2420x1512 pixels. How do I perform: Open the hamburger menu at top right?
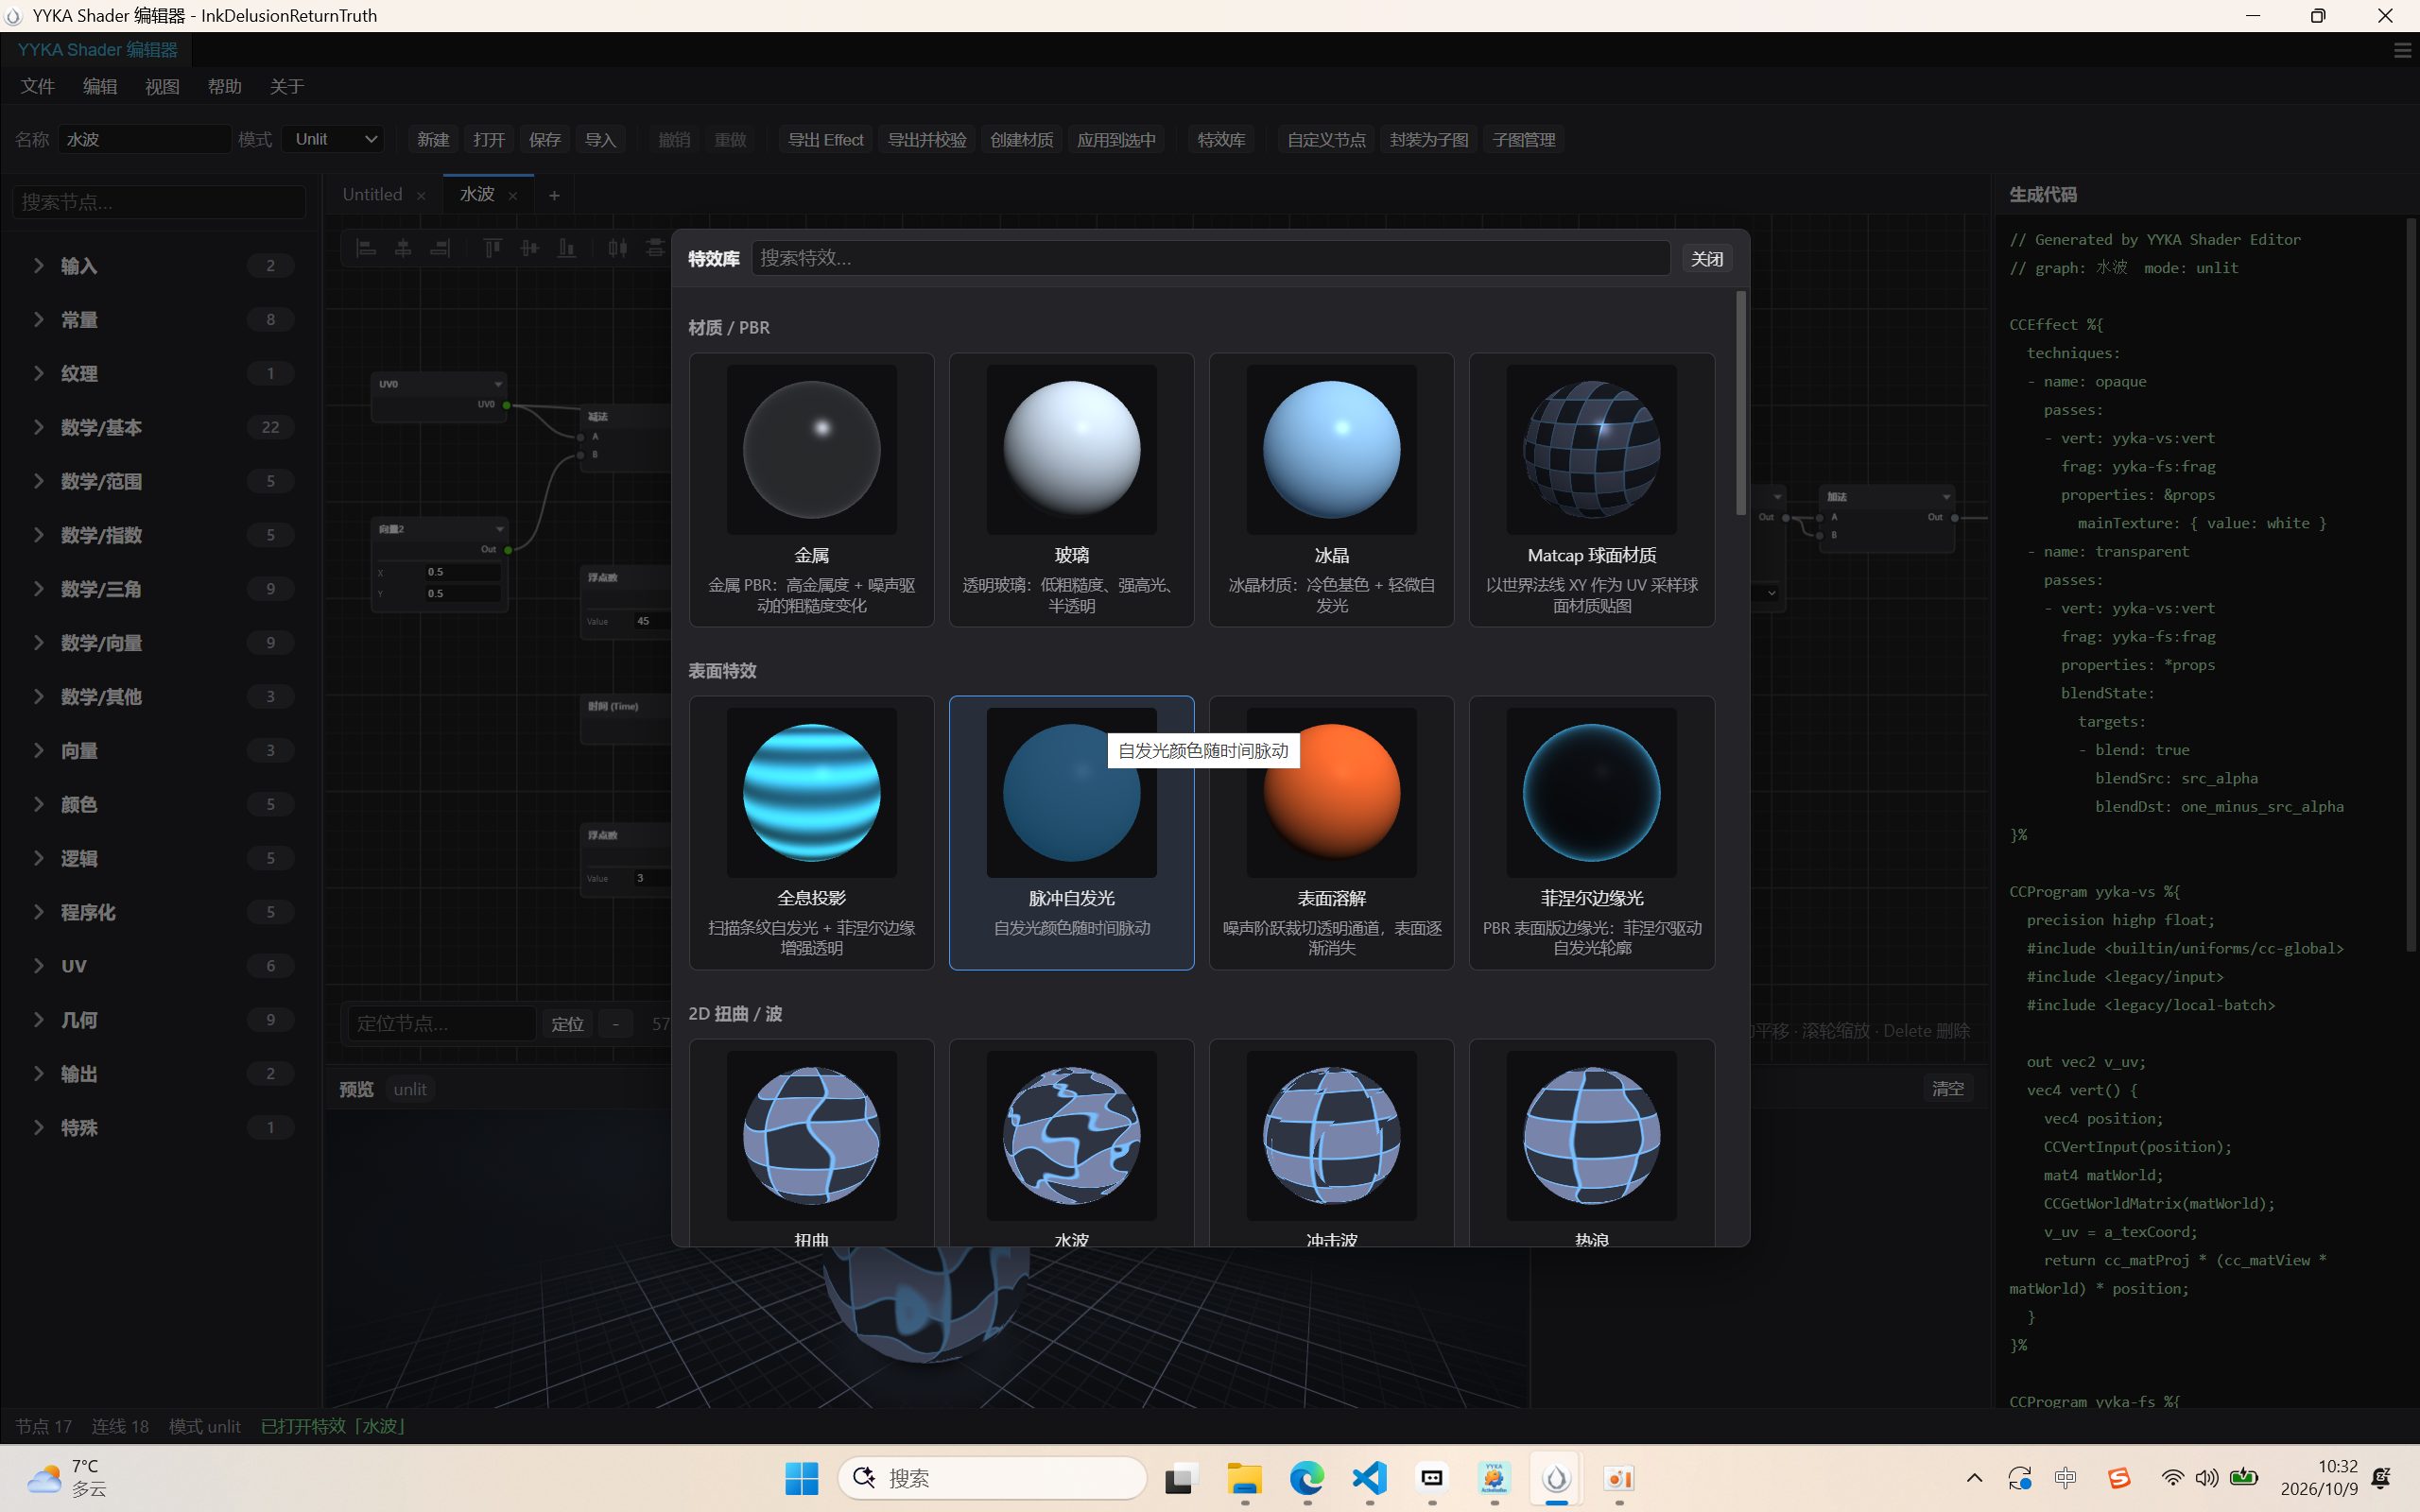click(x=2402, y=50)
